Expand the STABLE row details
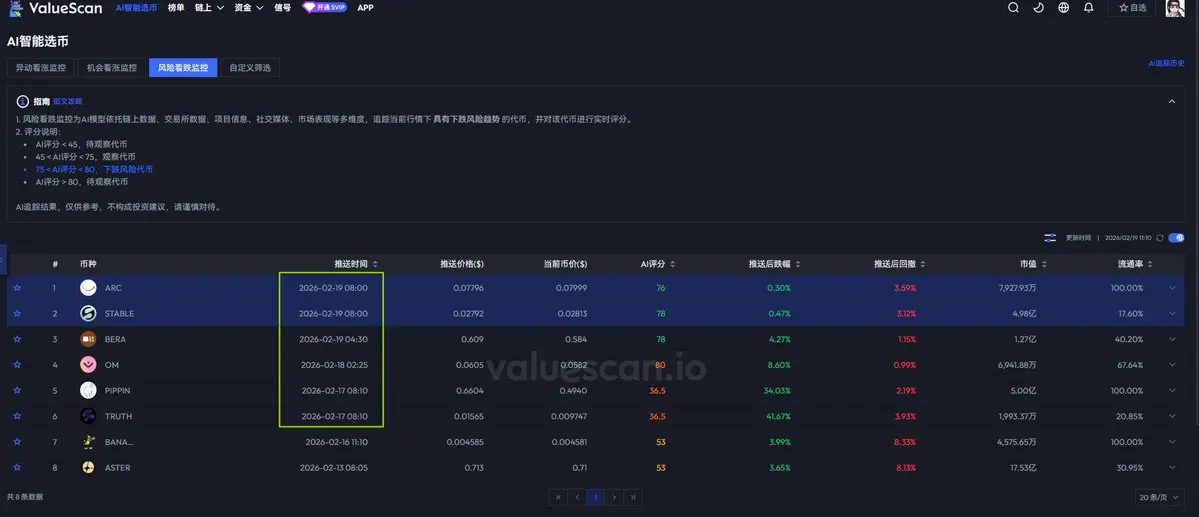This screenshot has width=1199, height=517. point(1173,314)
